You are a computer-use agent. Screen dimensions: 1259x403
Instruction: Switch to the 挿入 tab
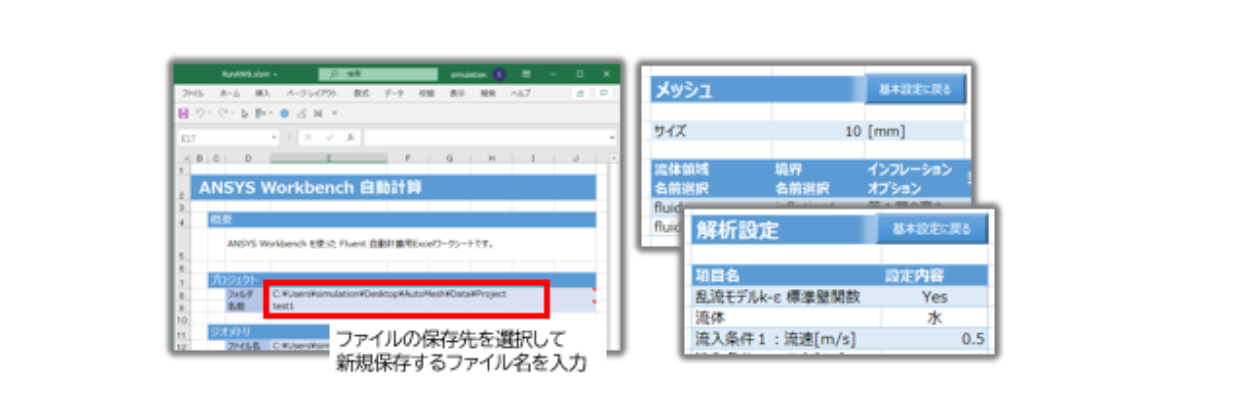(x=263, y=93)
